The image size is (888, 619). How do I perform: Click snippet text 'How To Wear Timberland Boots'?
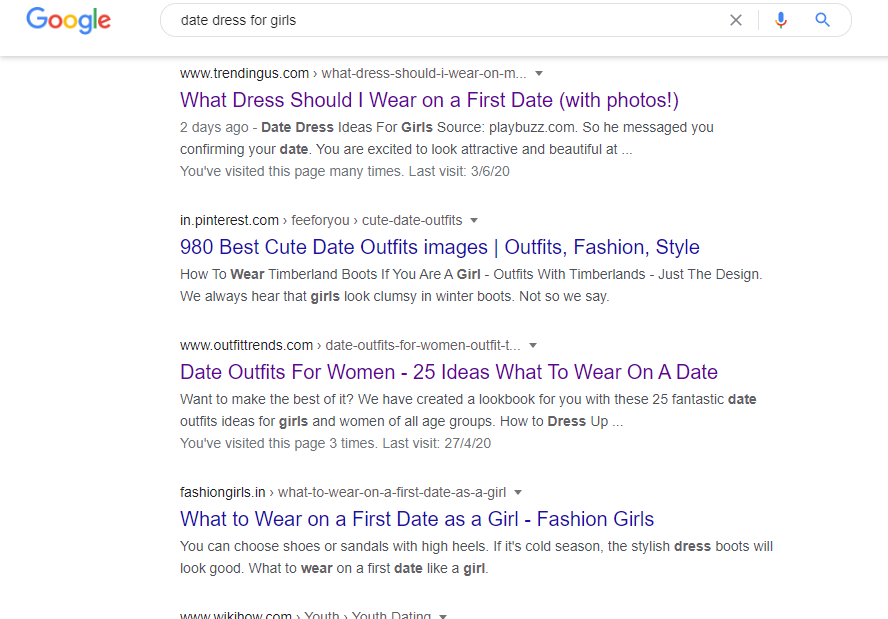coord(279,275)
